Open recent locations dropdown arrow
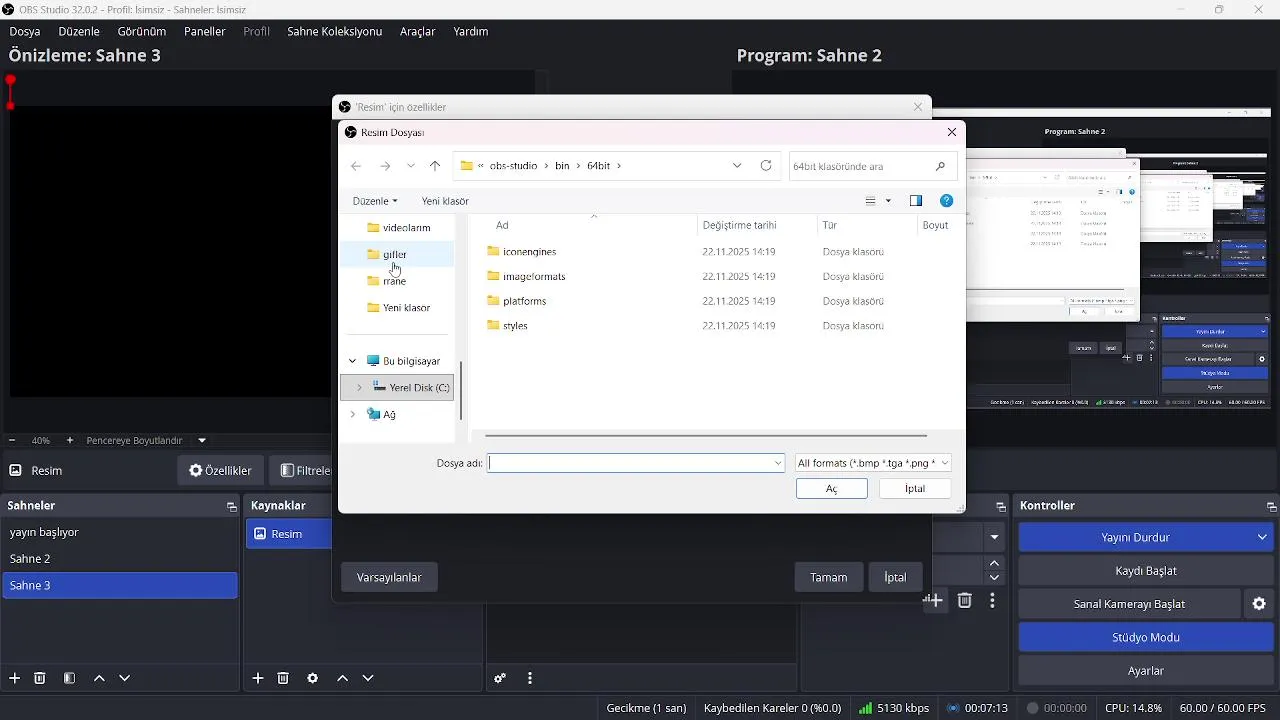 coord(411,166)
